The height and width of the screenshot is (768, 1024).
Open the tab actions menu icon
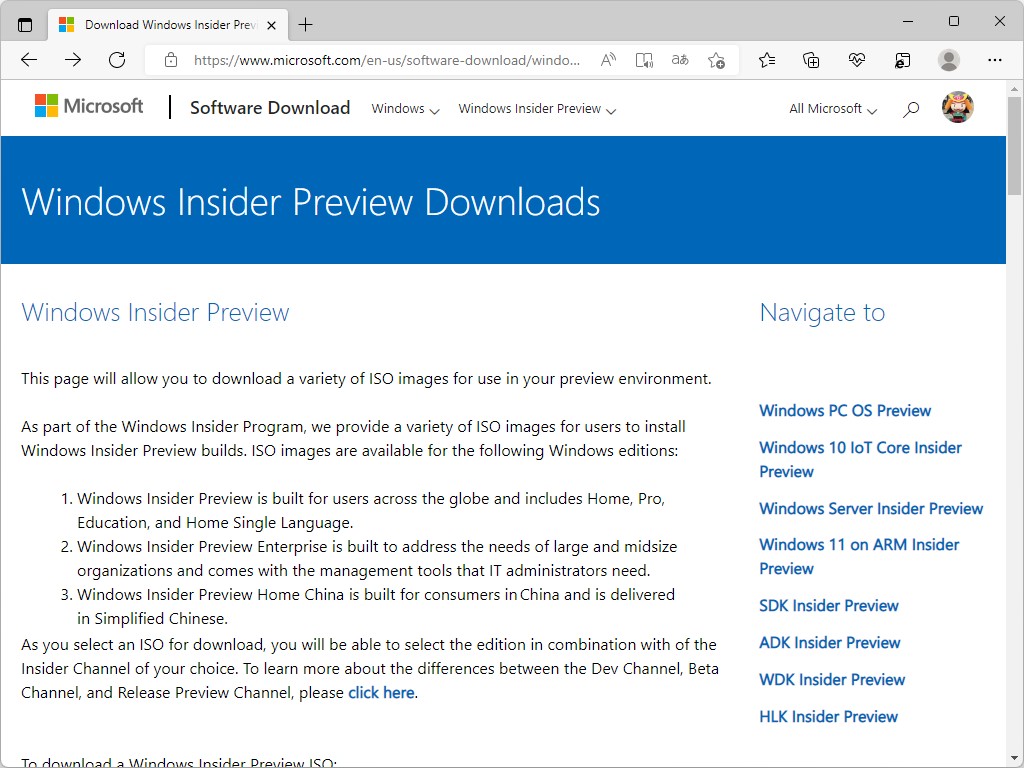25,25
